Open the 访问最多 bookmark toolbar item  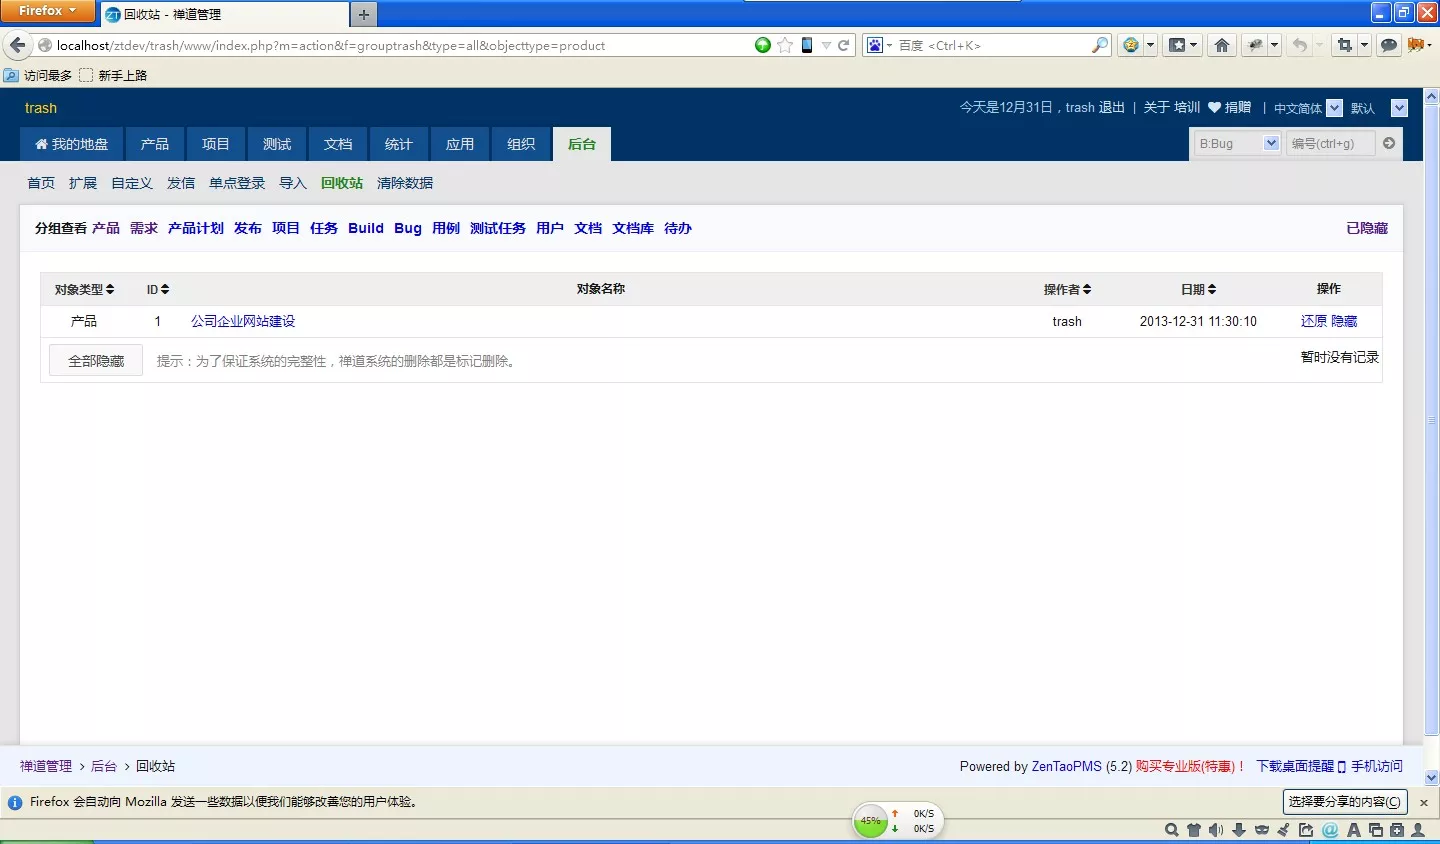tap(38, 75)
